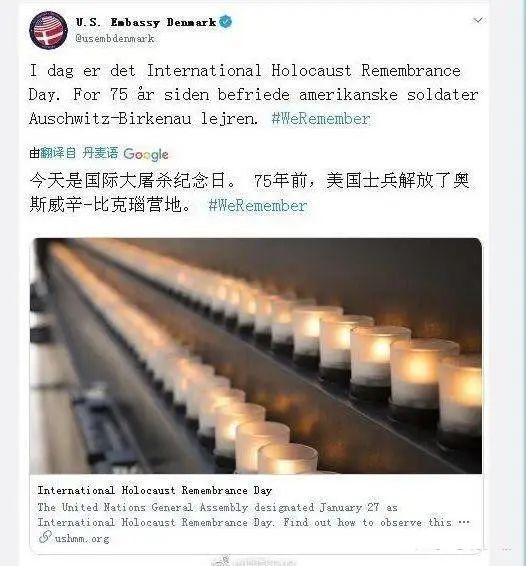Screen dimensions: 526x566
Task: Open the candle memorial photo
Action: pyautogui.click(x=256, y=356)
